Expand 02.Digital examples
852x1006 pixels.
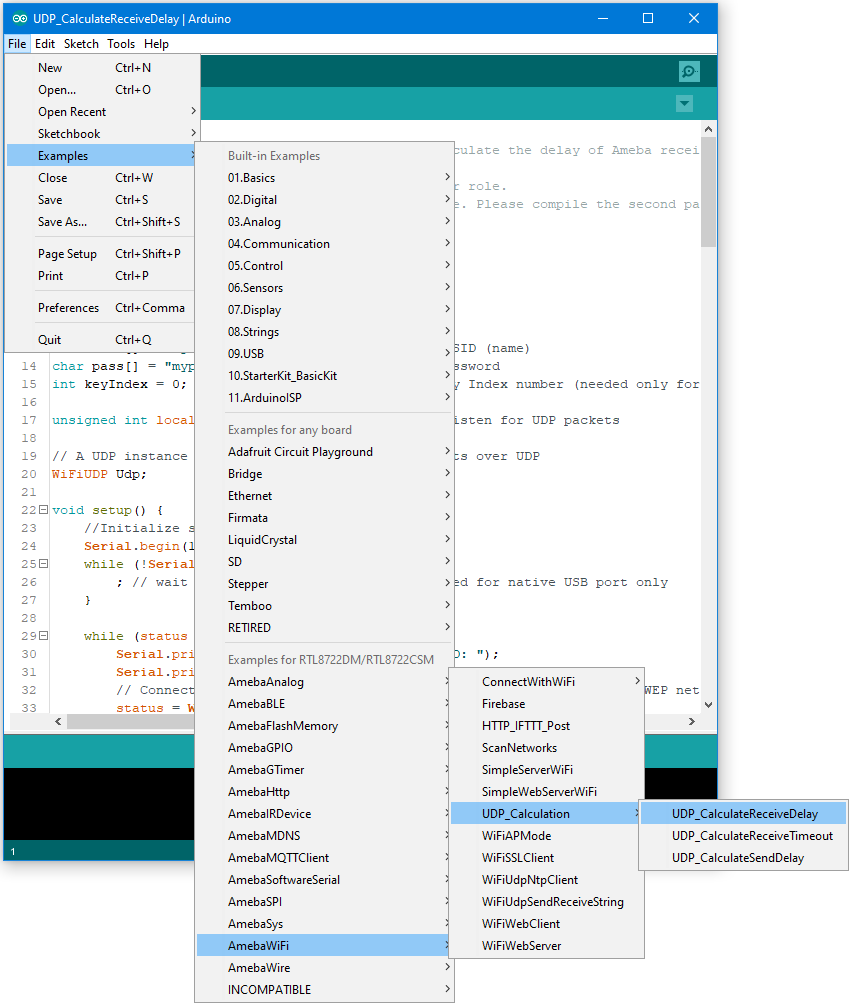(325, 200)
